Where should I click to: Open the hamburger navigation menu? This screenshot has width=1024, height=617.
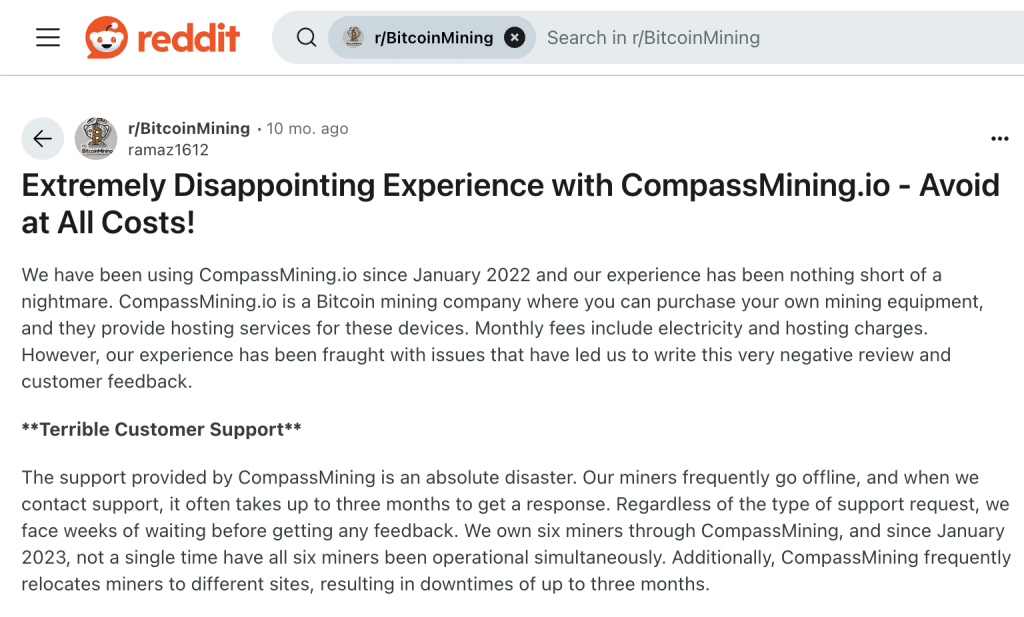(x=48, y=38)
